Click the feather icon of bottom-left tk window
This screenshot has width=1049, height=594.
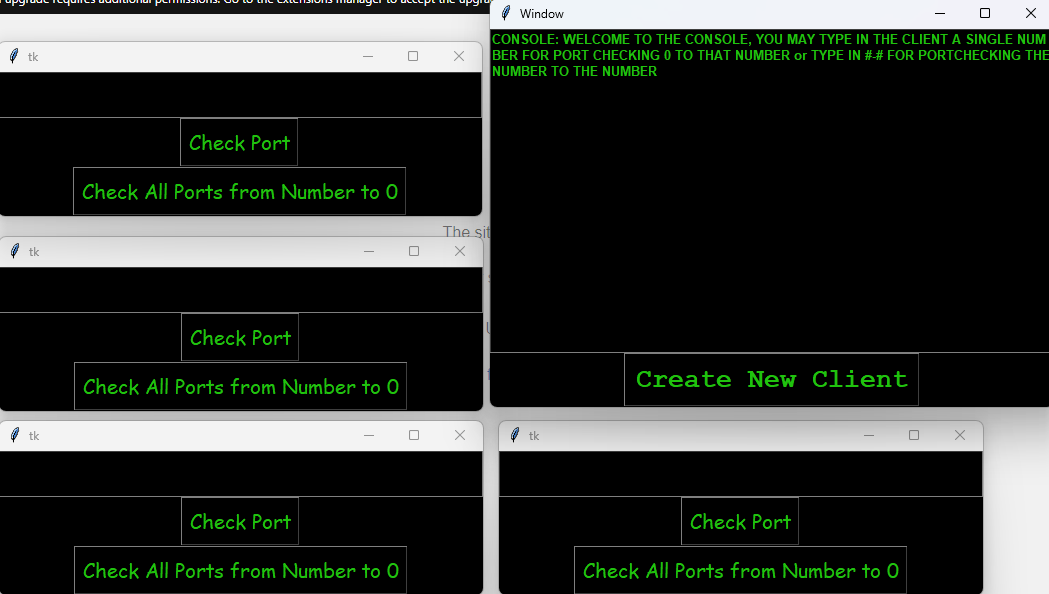point(15,435)
